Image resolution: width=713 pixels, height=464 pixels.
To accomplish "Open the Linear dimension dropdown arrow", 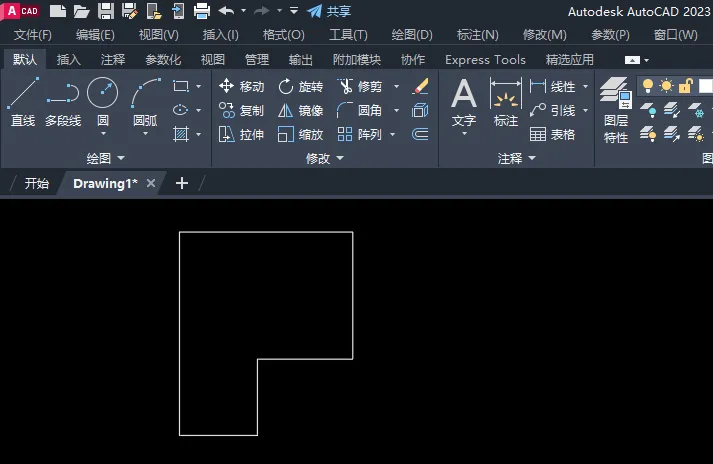I will (585, 86).
